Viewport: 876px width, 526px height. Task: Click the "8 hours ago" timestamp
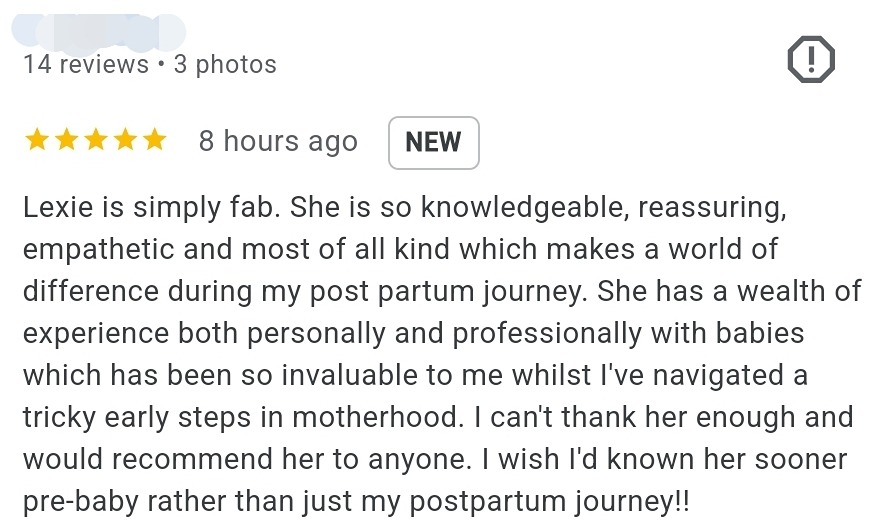click(278, 142)
